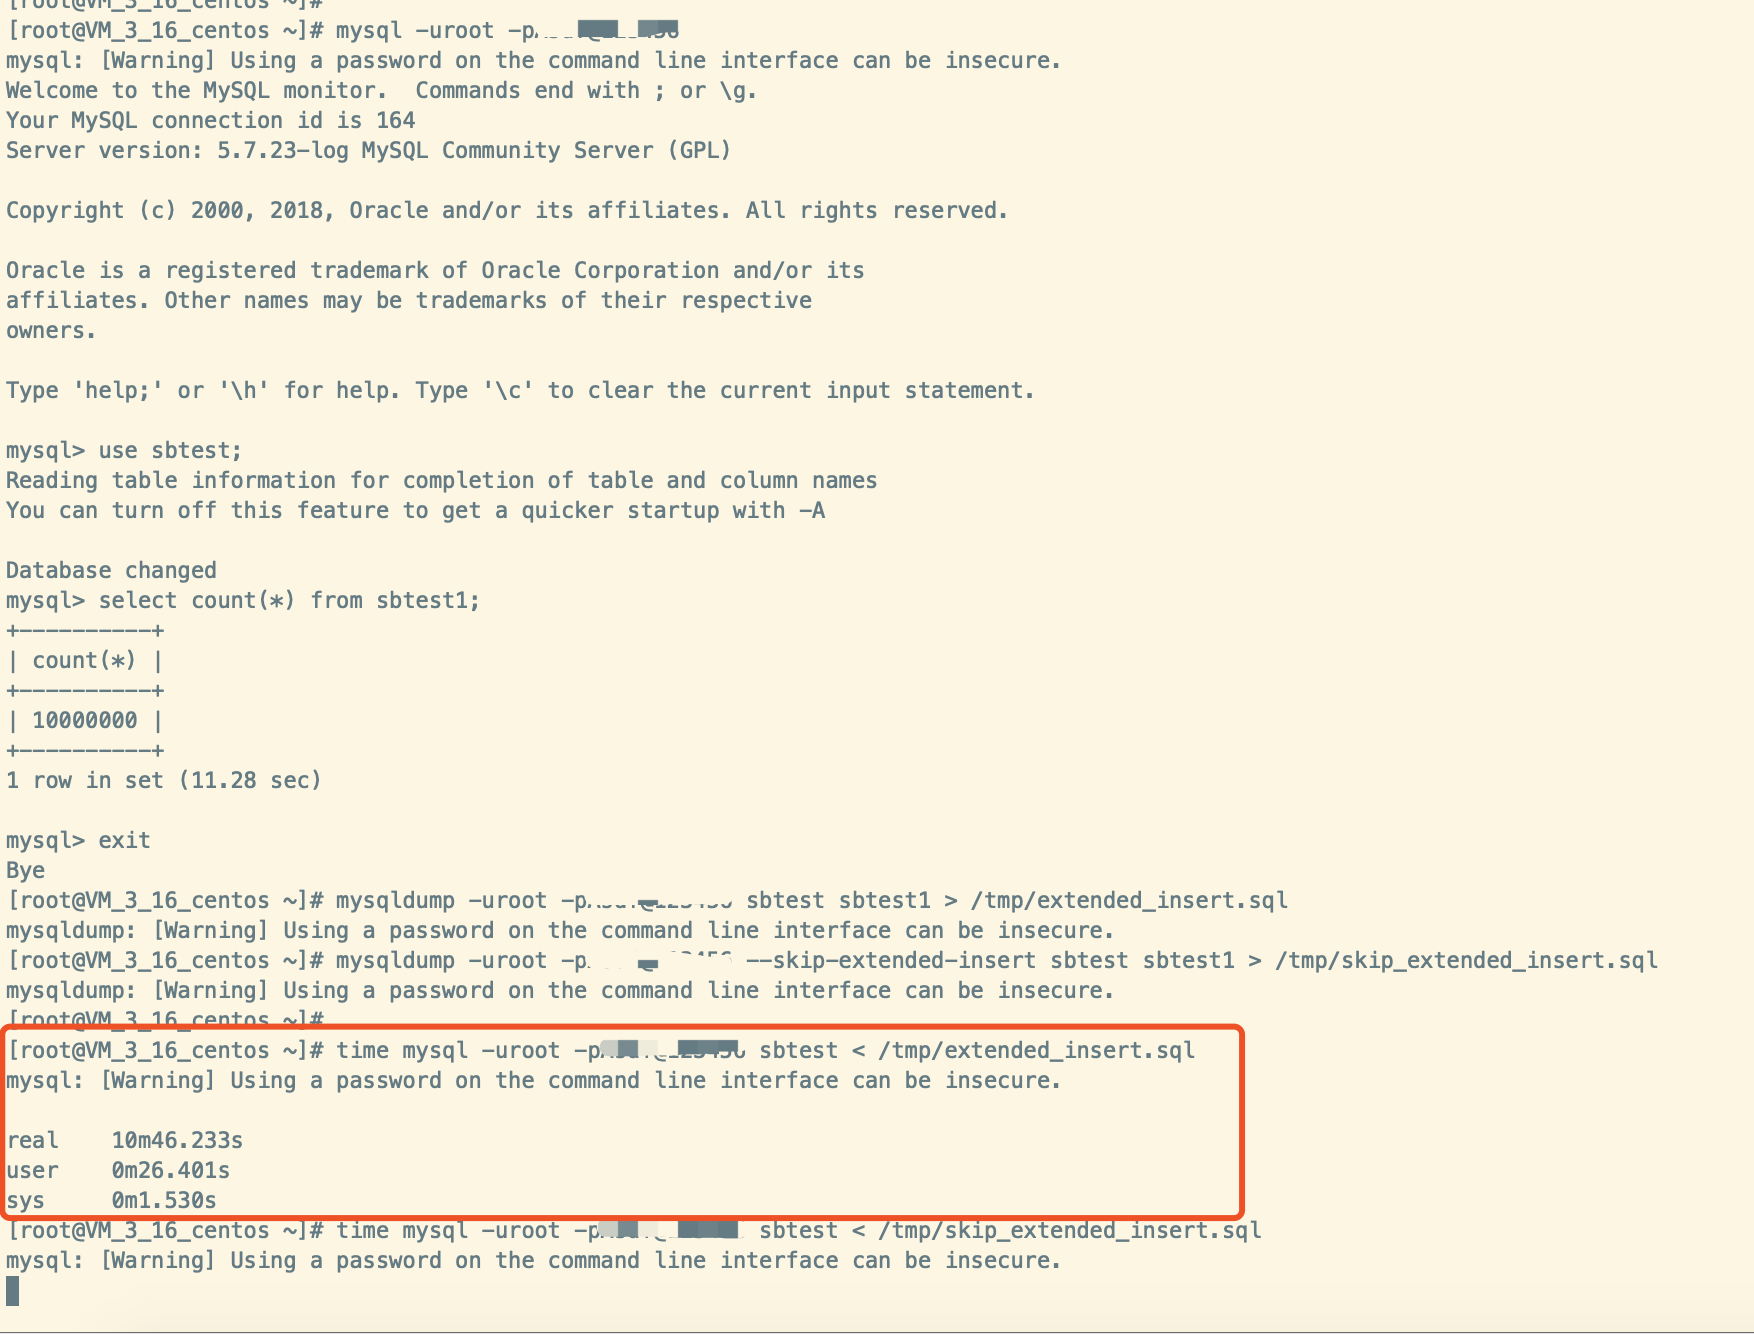Image resolution: width=1754 pixels, height=1334 pixels.
Task: Click 'time mysql' in the highlighted command
Action: [x=402, y=1050]
